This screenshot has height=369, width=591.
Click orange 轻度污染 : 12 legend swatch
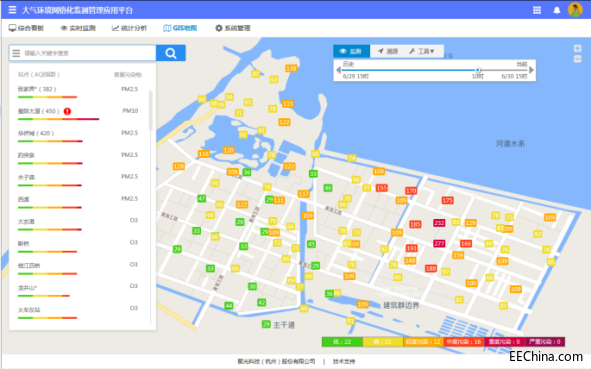coord(423,341)
